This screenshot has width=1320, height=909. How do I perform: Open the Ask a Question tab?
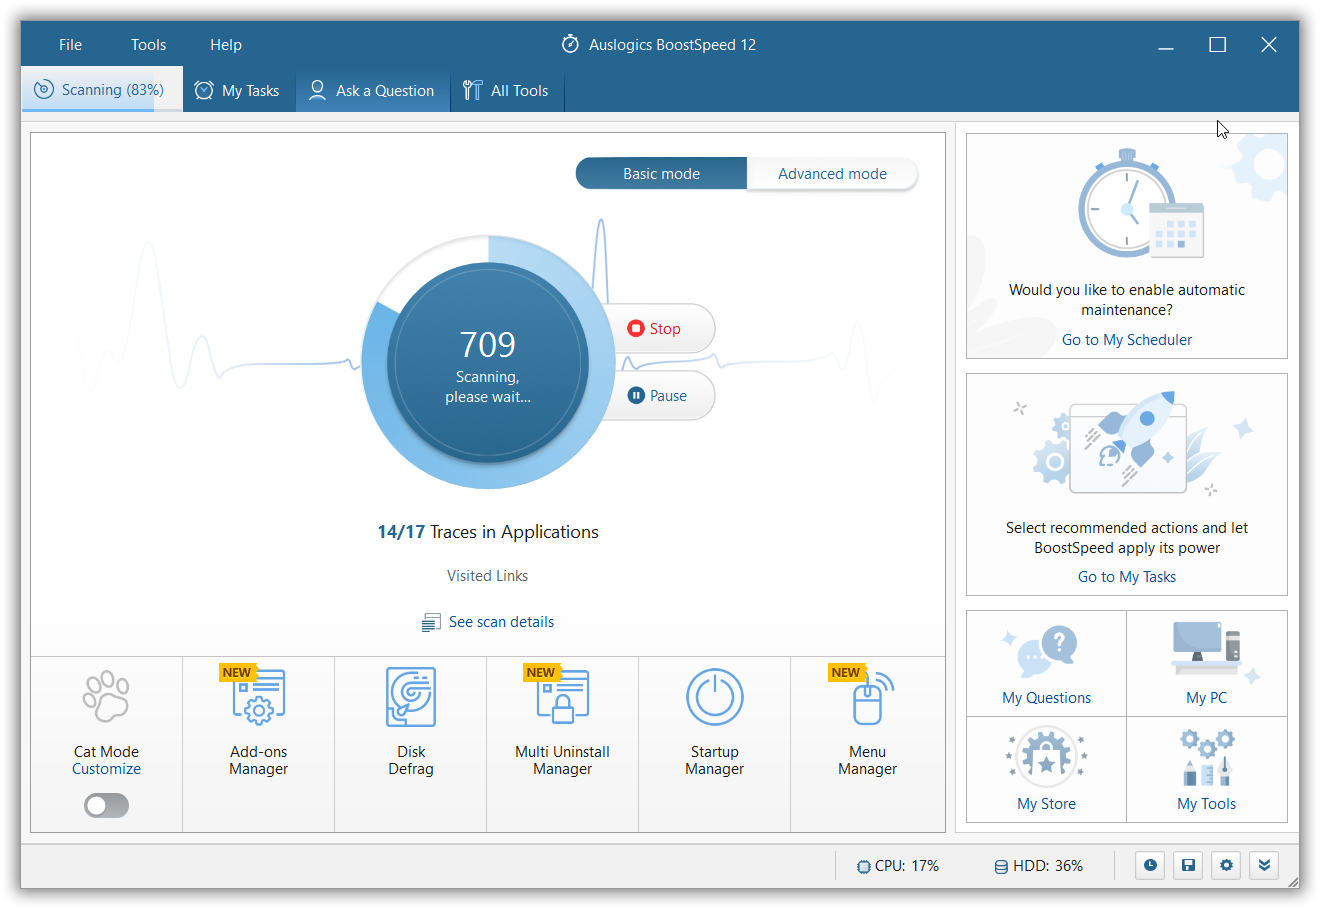click(372, 90)
